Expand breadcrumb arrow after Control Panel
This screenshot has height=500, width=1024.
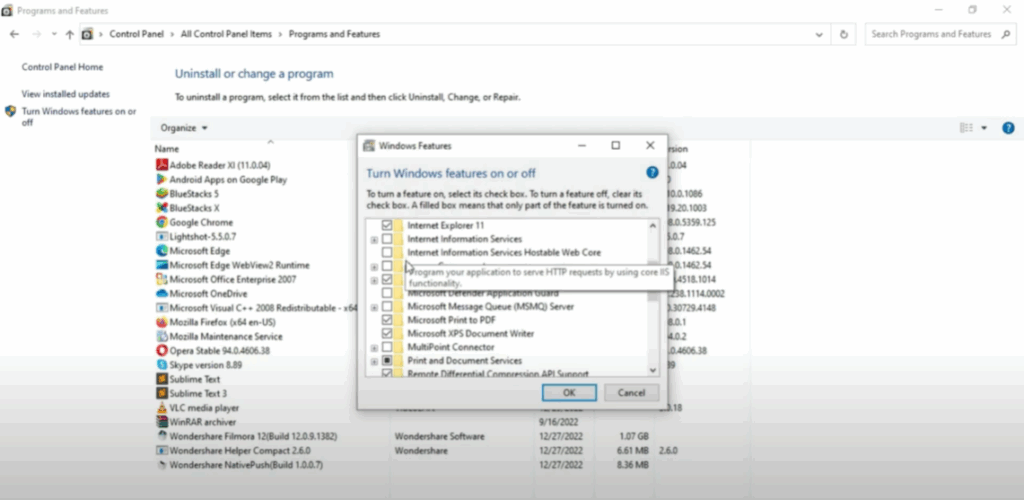click(172, 34)
